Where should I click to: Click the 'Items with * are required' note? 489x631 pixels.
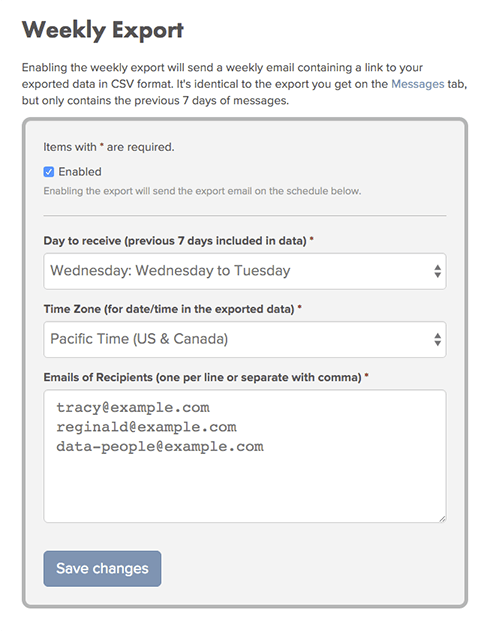109,147
